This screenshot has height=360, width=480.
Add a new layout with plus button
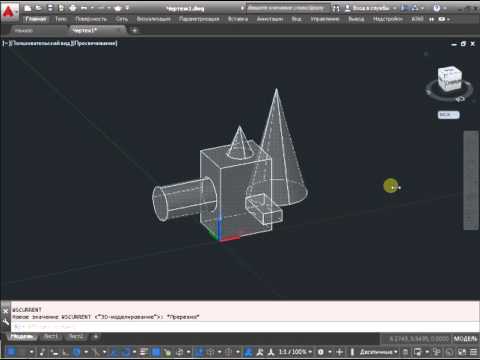point(96,337)
